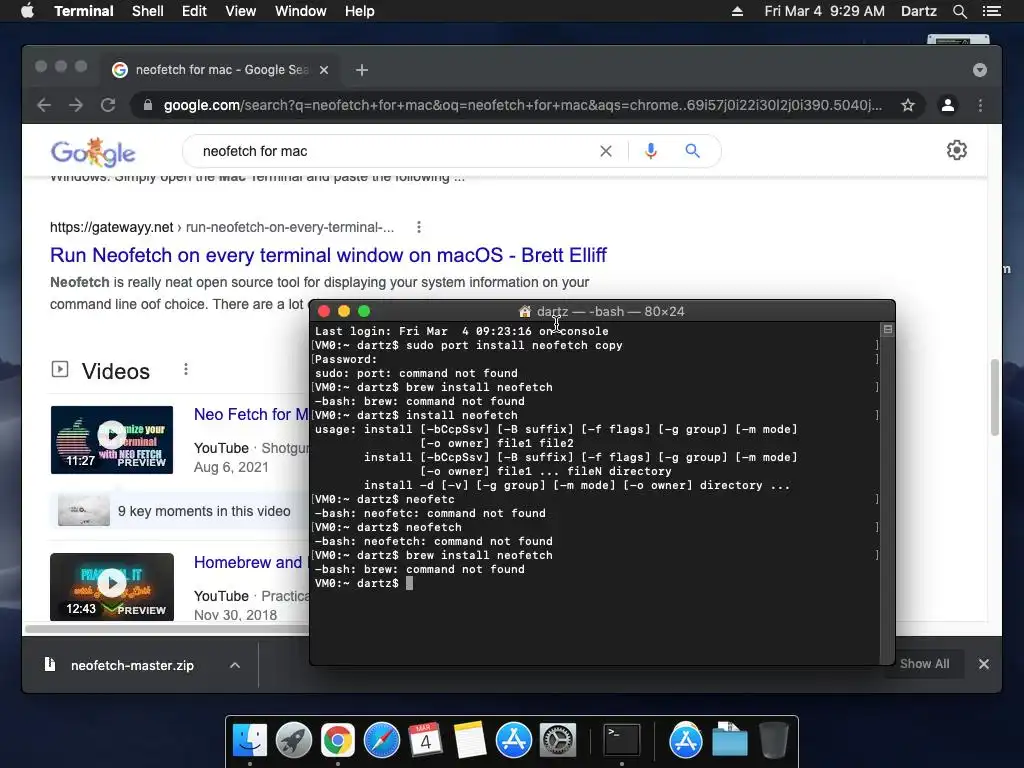Click Terminal window title with home icon
This screenshot has width=1024, height=768.
pyautogui.click(x=601, y=312)
